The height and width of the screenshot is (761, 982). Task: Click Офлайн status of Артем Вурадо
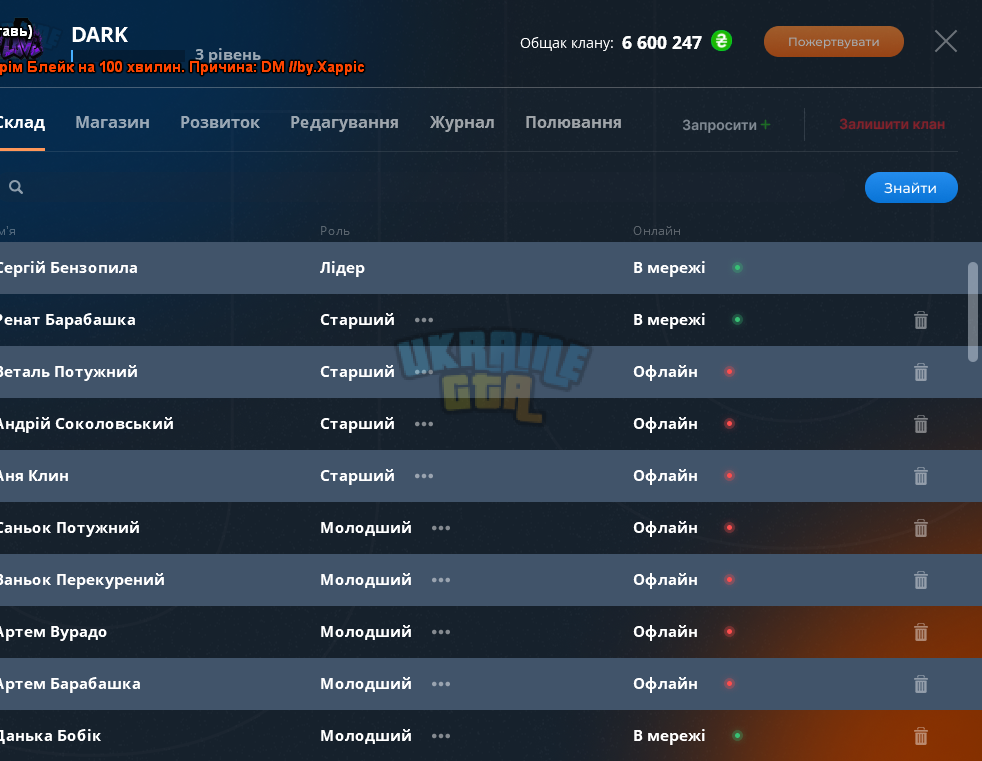pyautogui.click(x=665, y=631)
